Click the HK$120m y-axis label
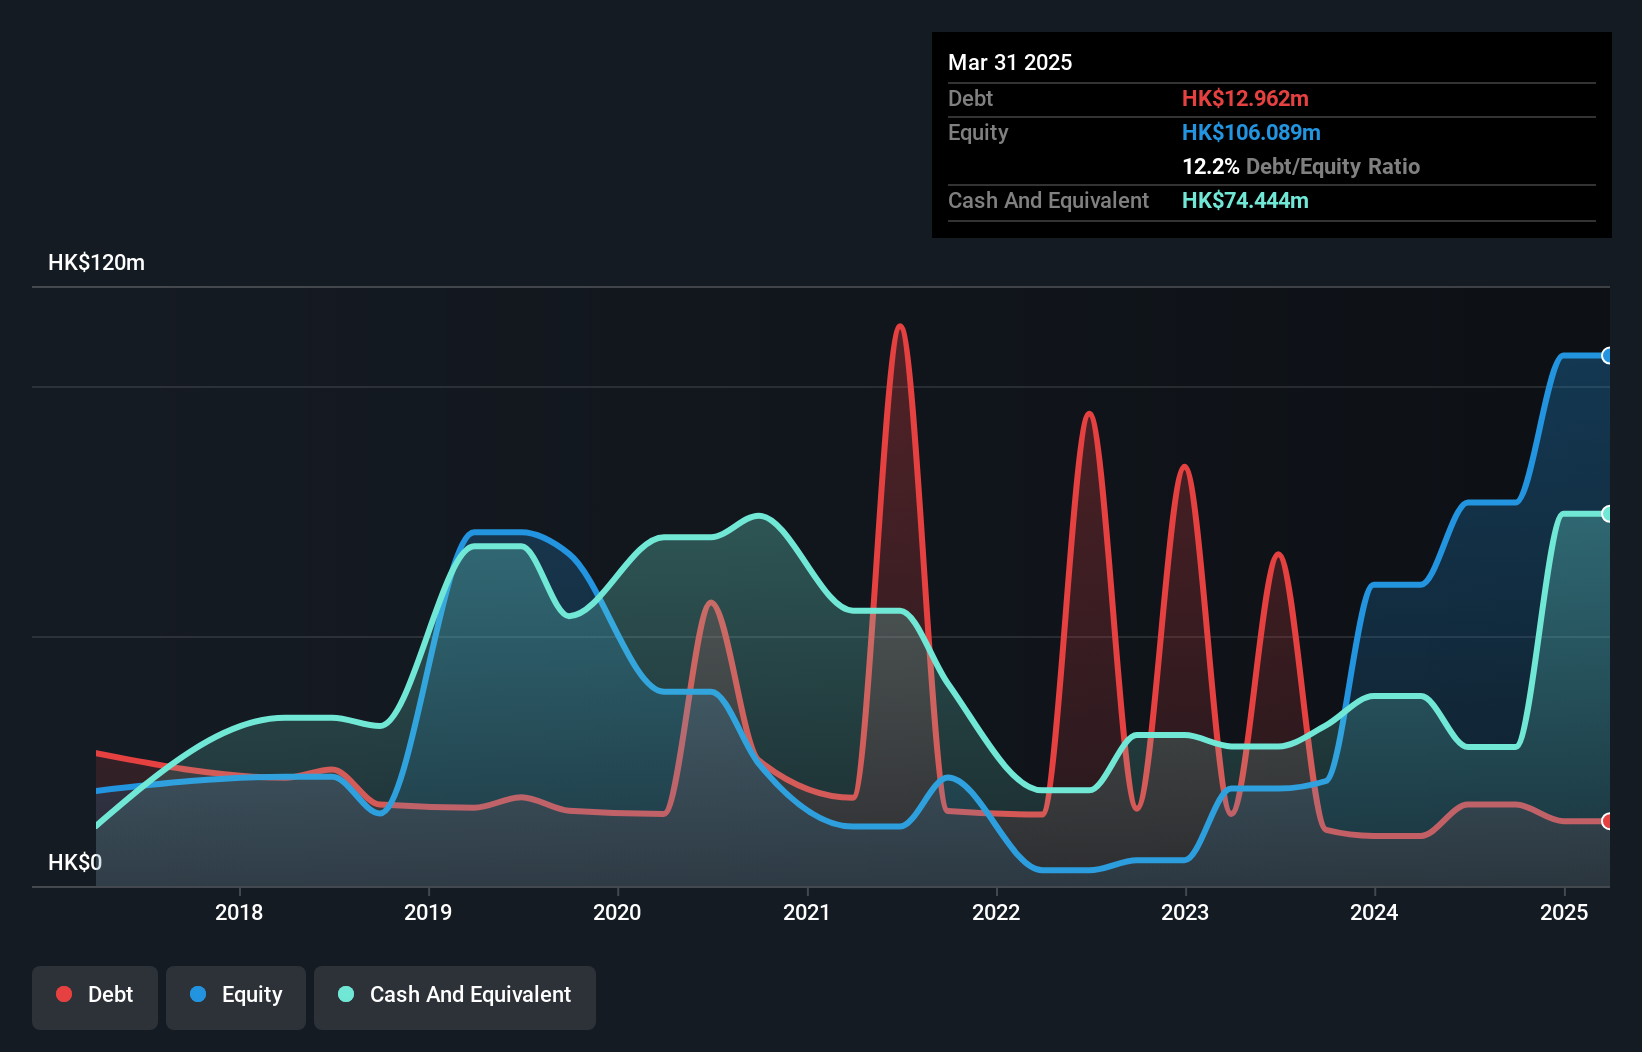Image resolution: width=1642 pixels, height=1052 pixels. pyautogui.click(x=96, y=262)
